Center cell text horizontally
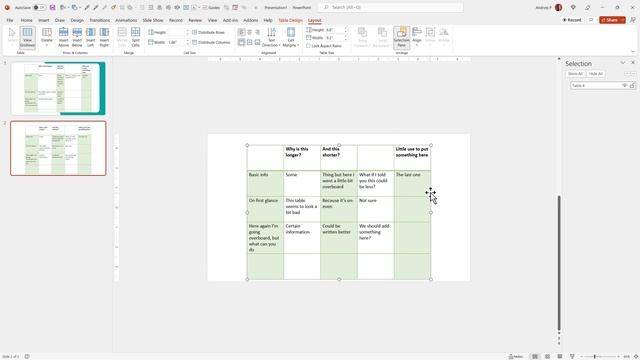640x360 pixels. click(x=249, y=32)
